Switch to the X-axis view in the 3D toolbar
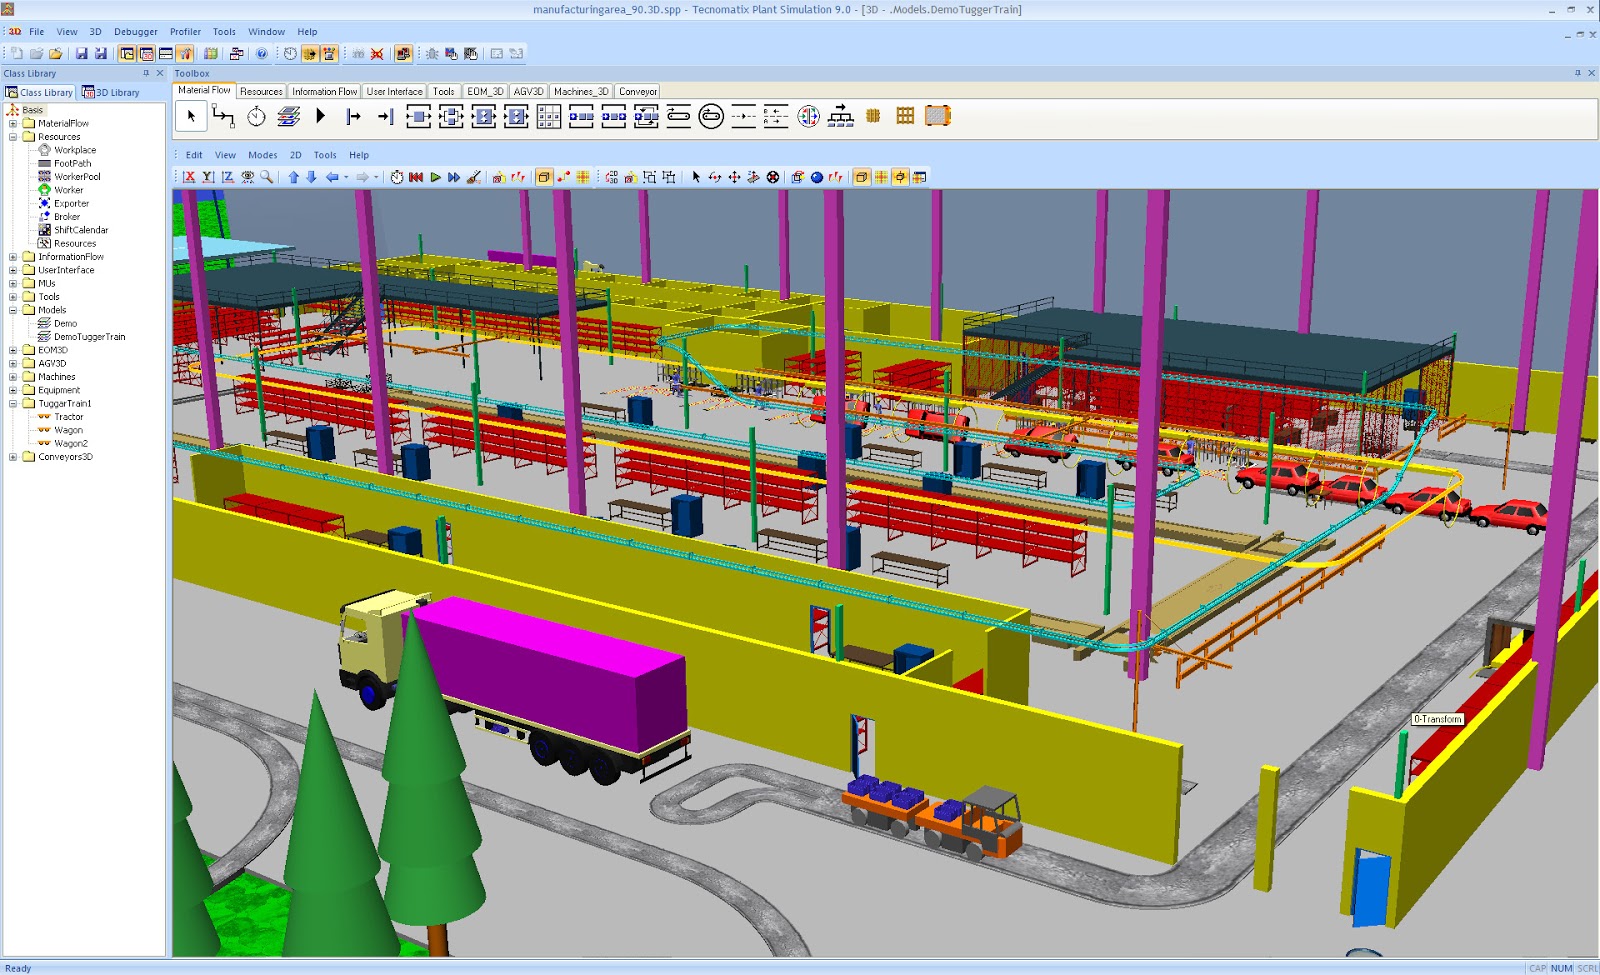The image size is (1600, 975). point(190,177)
